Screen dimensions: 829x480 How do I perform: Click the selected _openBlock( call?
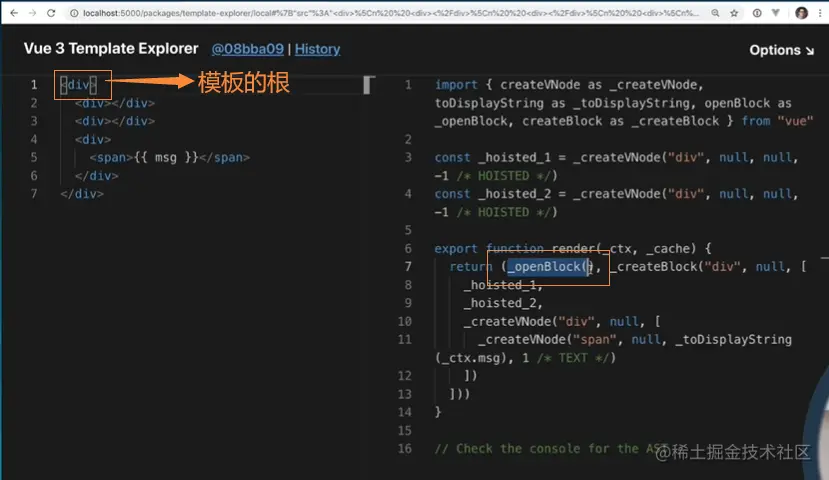[x=548, y=267]
